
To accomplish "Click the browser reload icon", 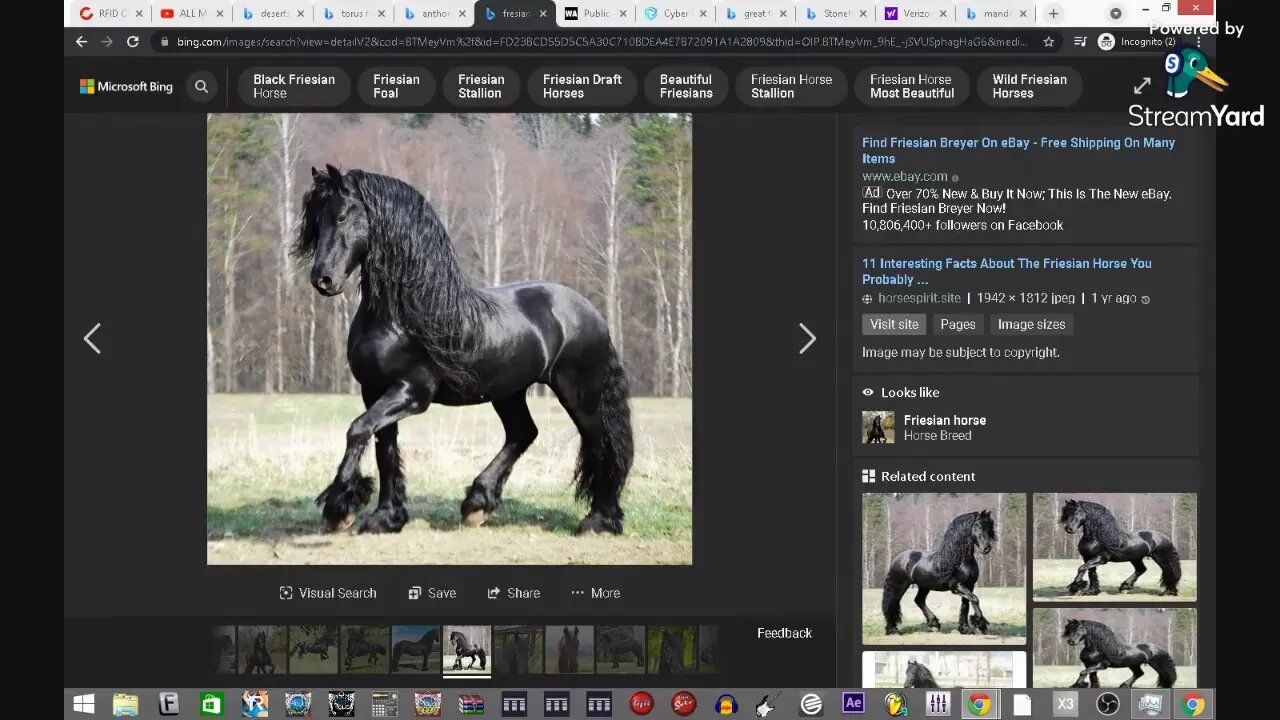I will 133,42.
